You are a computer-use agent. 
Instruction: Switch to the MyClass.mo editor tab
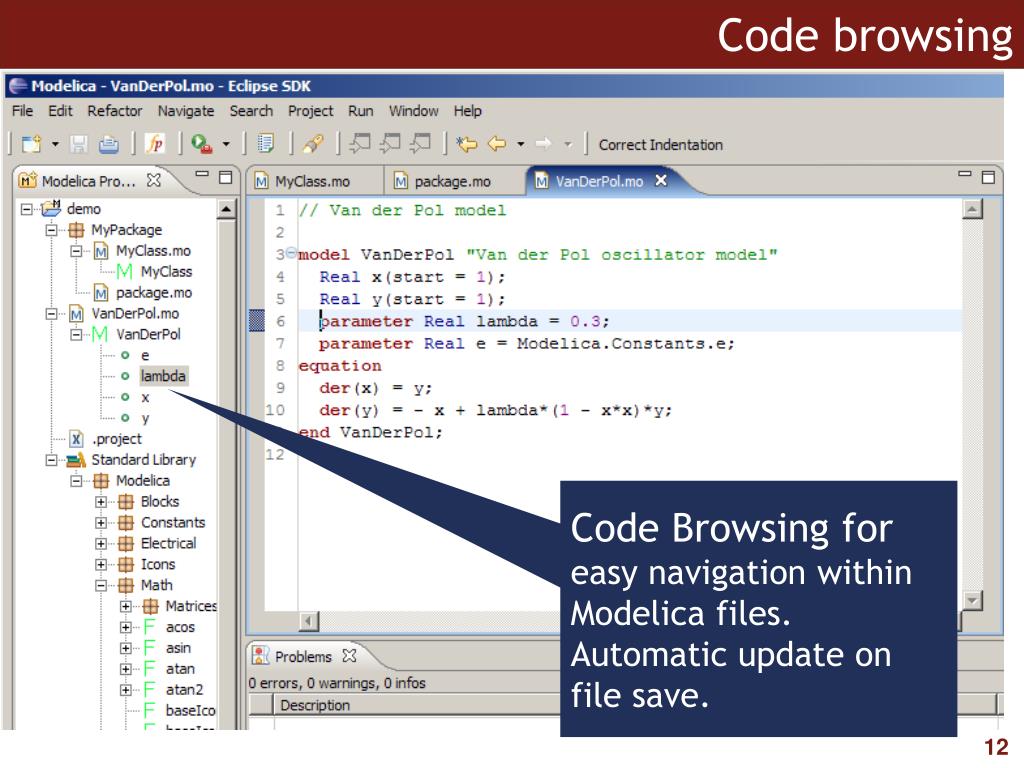(x=312, y=182)
